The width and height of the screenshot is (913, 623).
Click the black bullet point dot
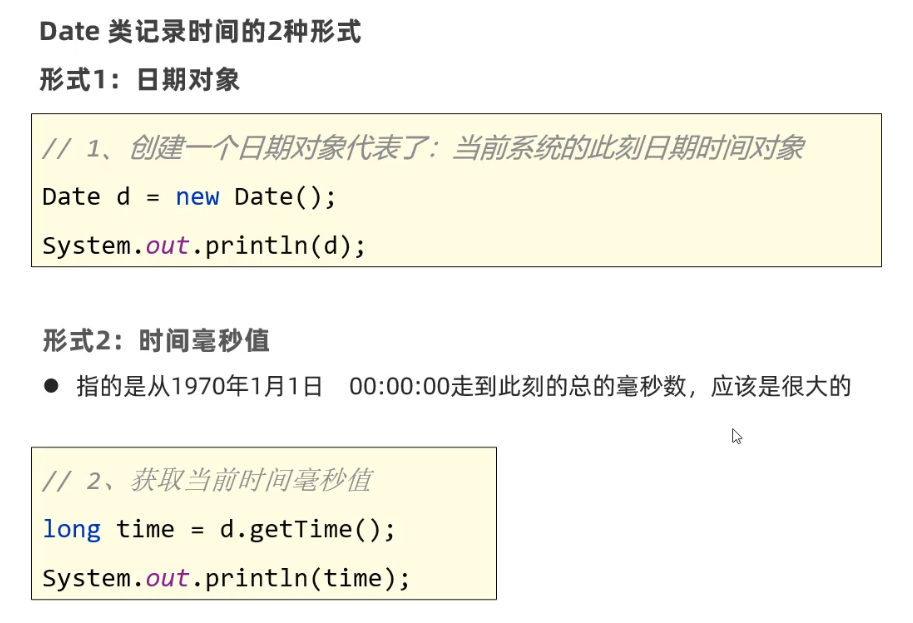tap(50, 385)
